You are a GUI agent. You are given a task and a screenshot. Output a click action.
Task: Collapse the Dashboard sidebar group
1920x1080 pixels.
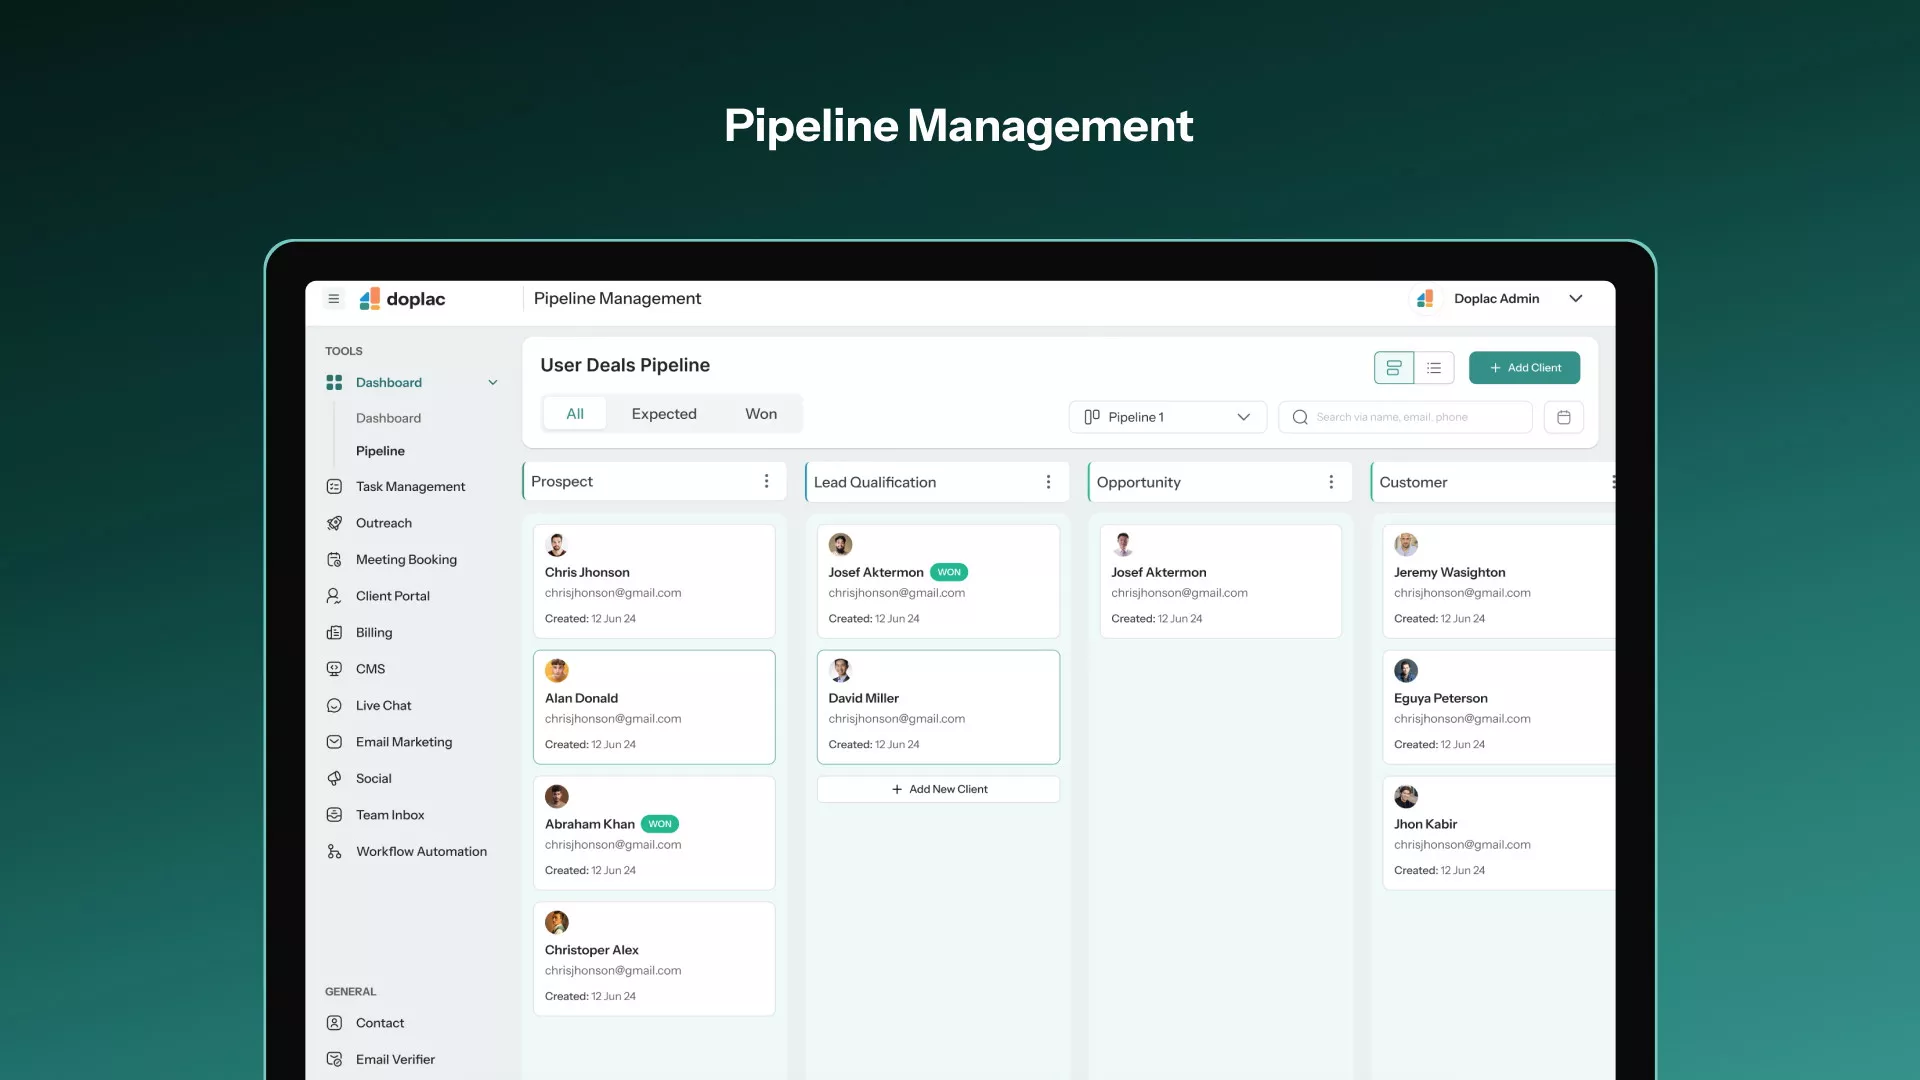pos(492,382)
